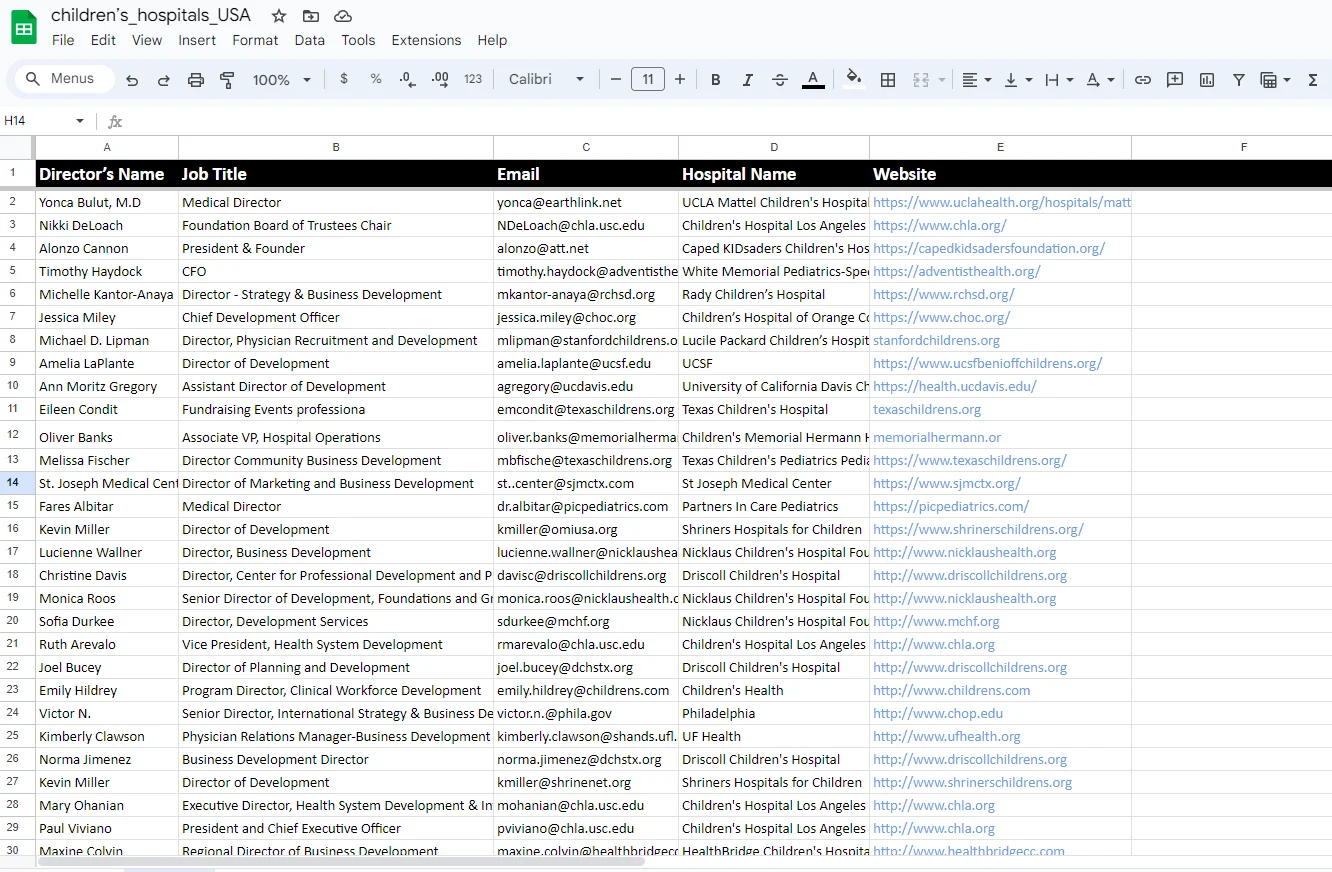The width and height of the screenshot is (1332, 872).
Task: Open Google Sheets home logo
Action: tap(24, 27)
